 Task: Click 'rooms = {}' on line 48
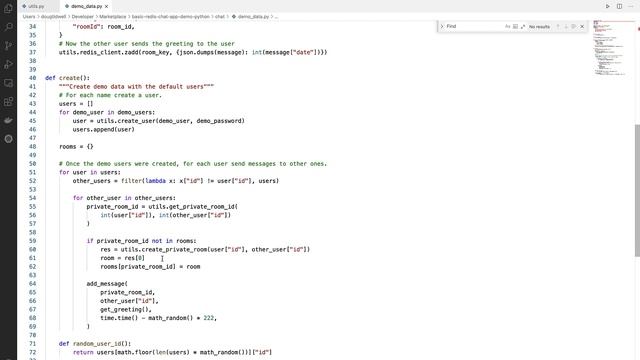(x=76, y=147)
